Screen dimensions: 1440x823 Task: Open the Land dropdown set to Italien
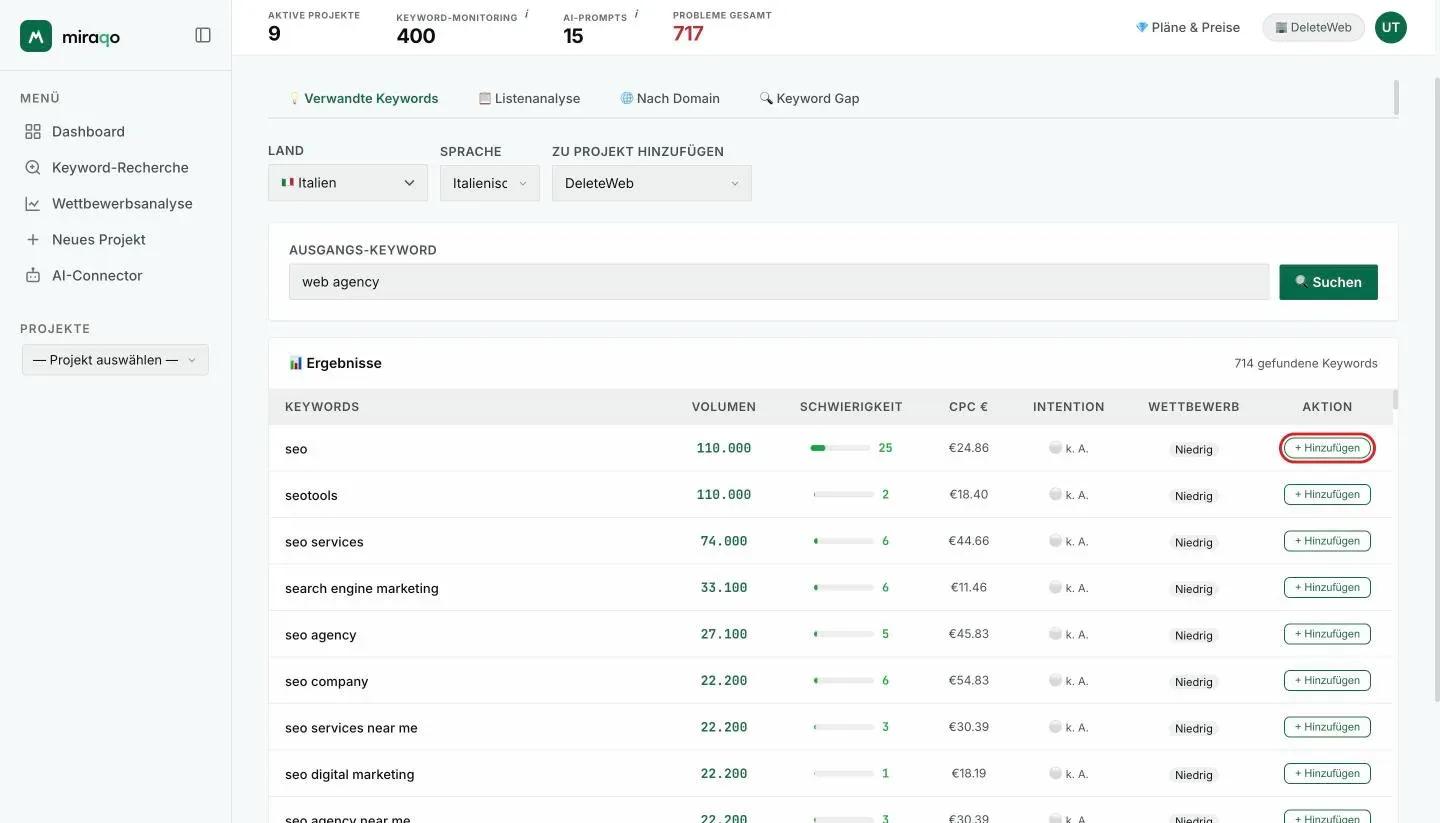(x=348, y=183)
